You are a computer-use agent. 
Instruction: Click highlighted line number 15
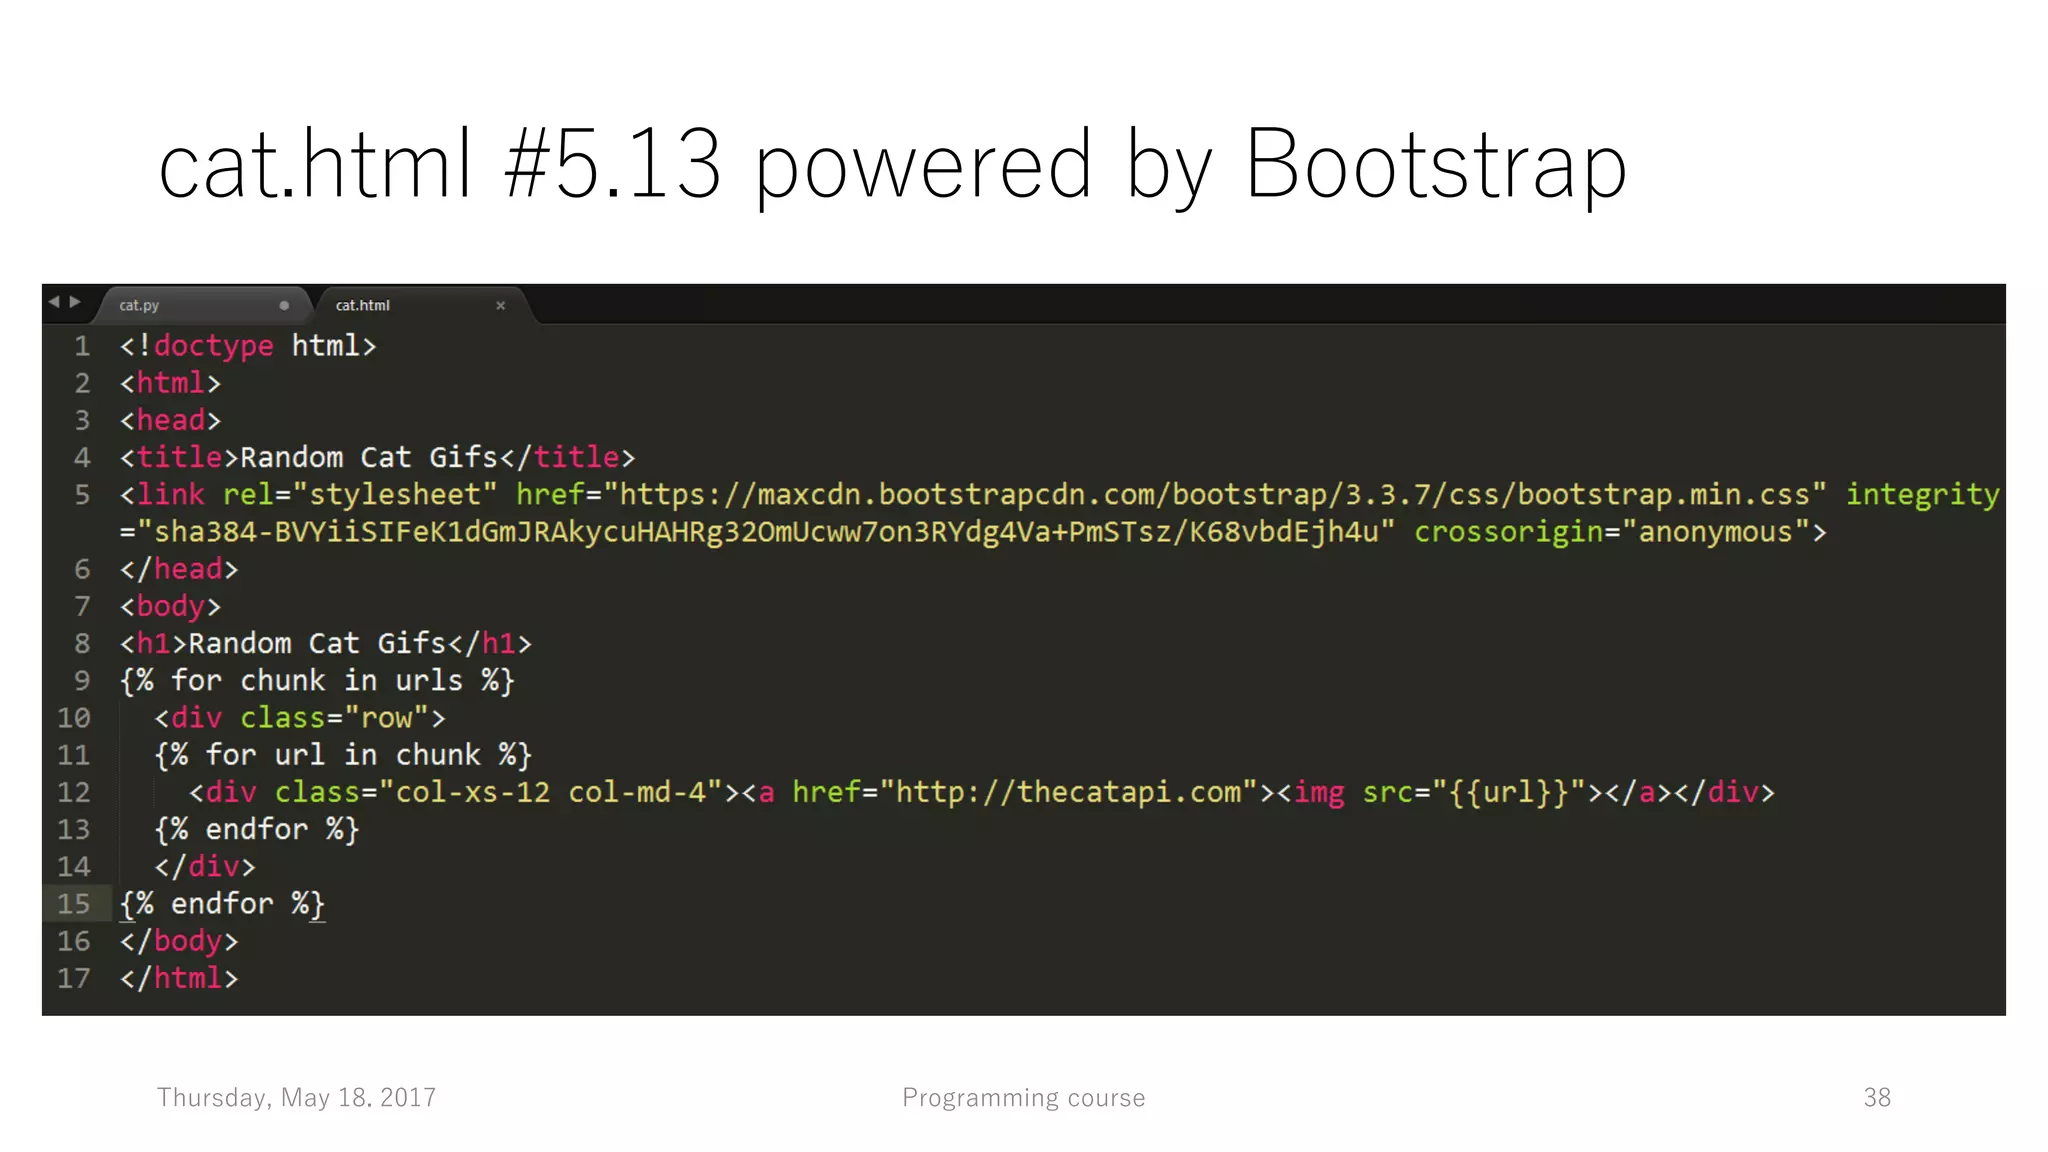pos(74,904)
